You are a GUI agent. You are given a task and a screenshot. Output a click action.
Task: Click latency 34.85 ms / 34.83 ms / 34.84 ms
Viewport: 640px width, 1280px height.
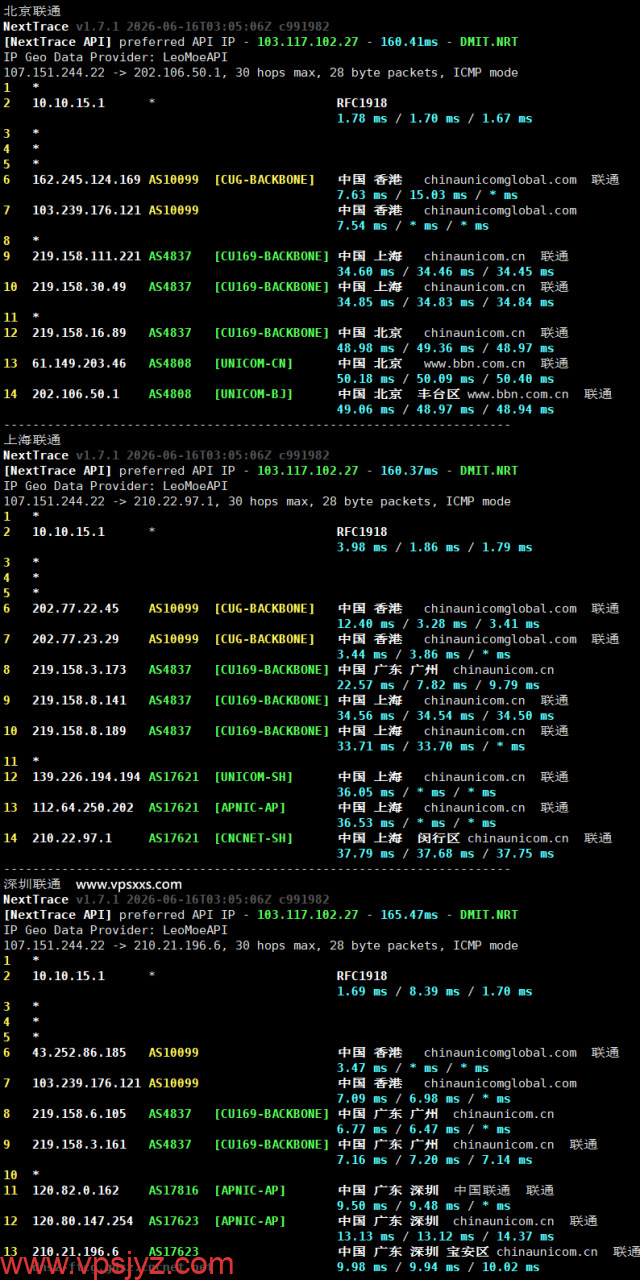click(446, 302)
